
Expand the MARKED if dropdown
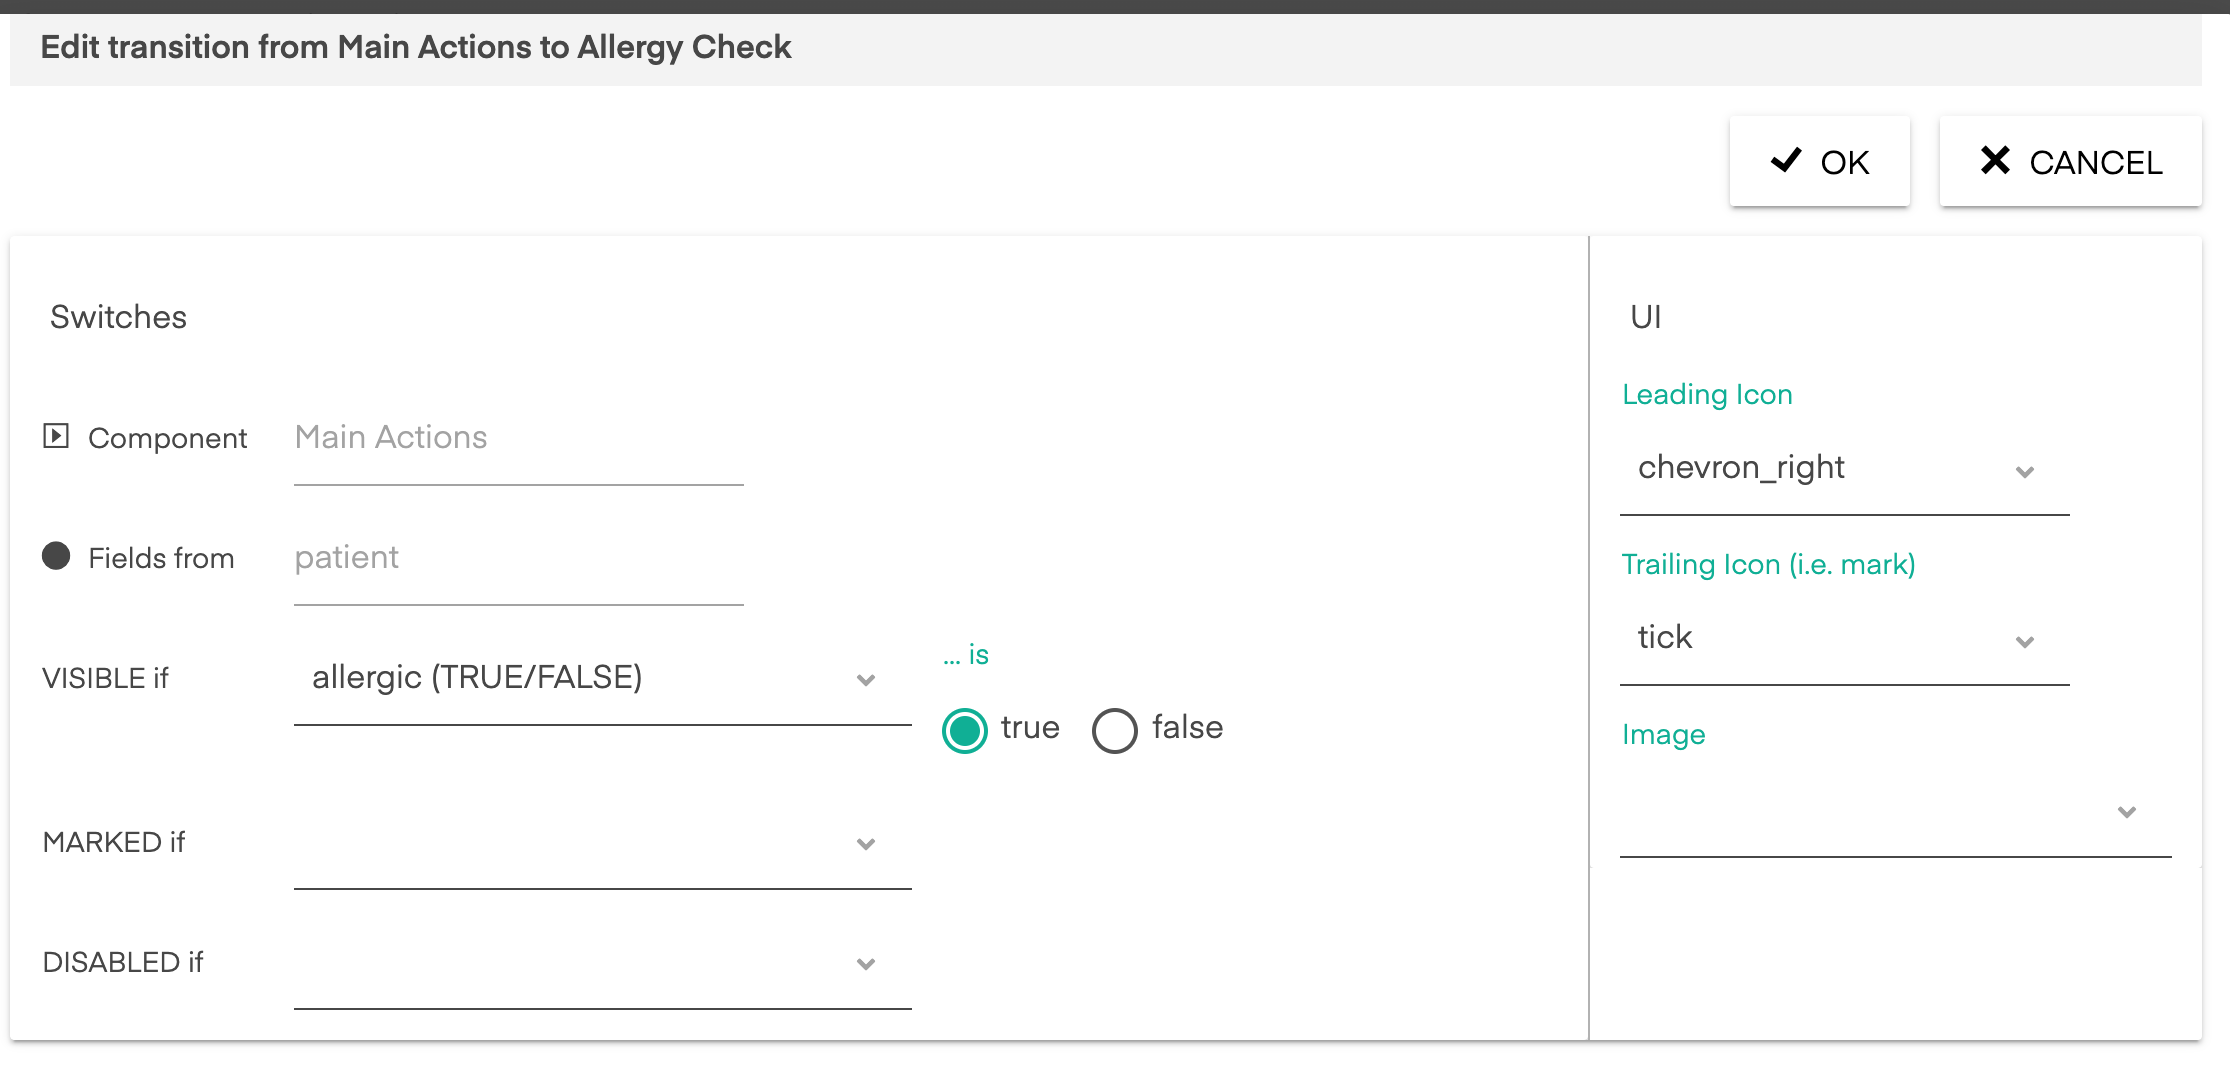click(x=603, y=843)
